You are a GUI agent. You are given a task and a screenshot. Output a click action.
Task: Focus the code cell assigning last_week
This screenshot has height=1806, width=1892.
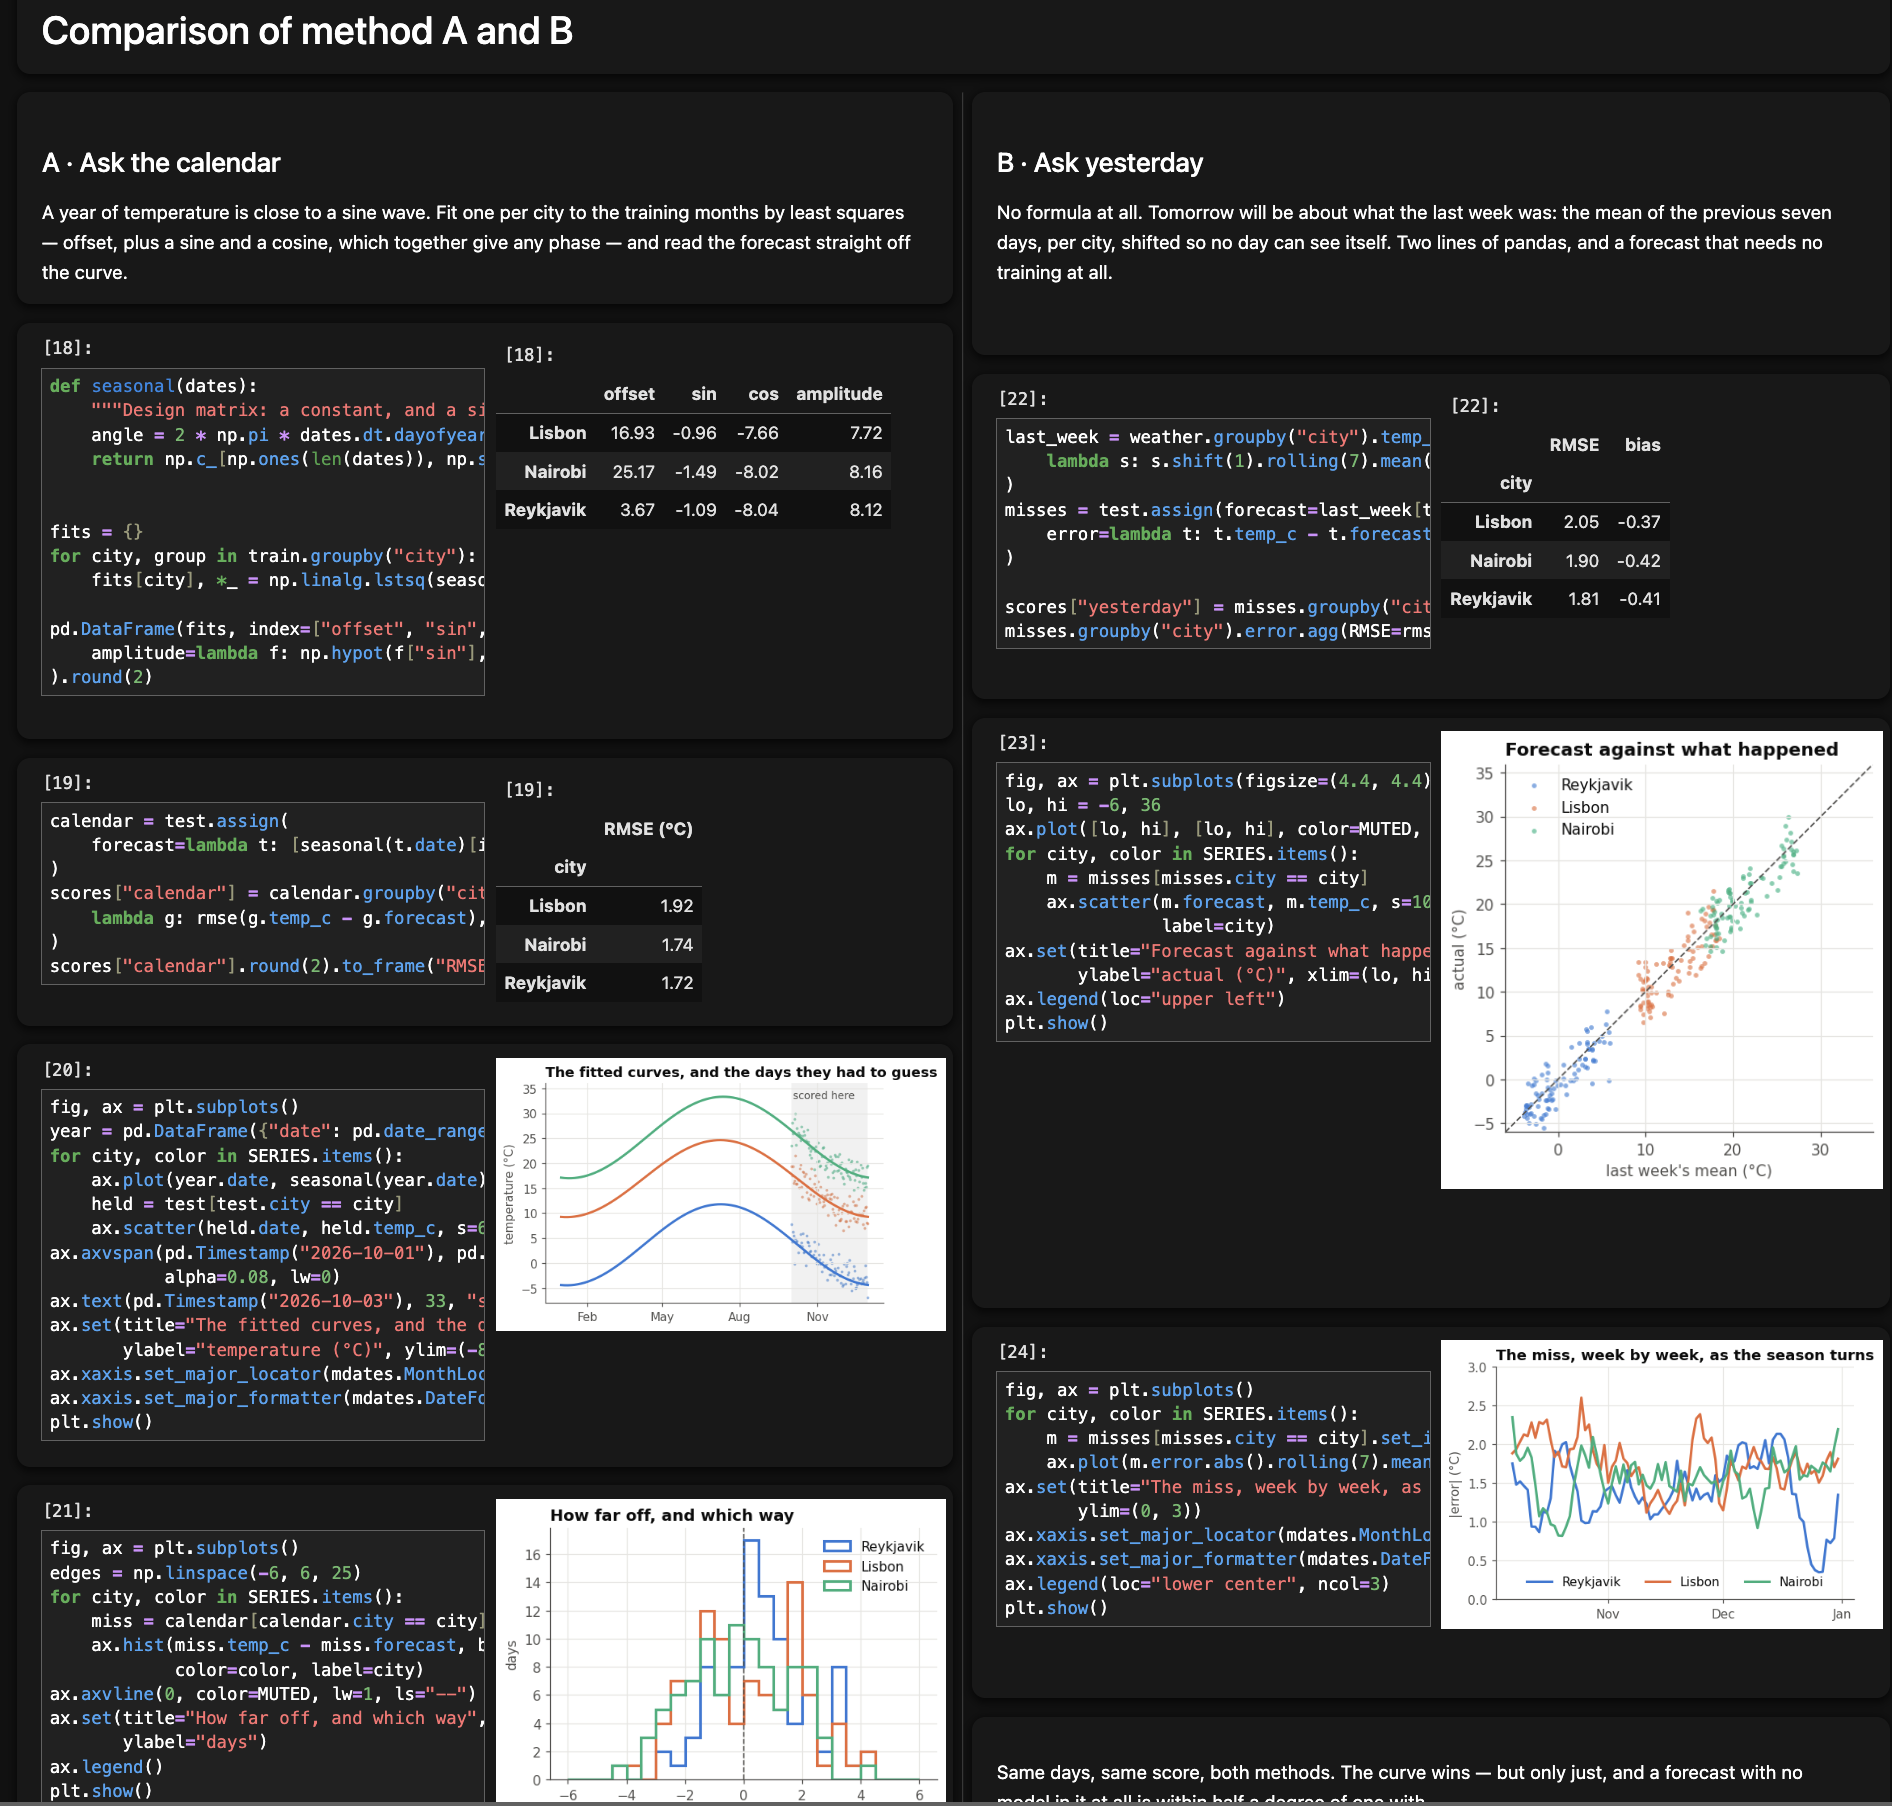[x=1213, y=534]
